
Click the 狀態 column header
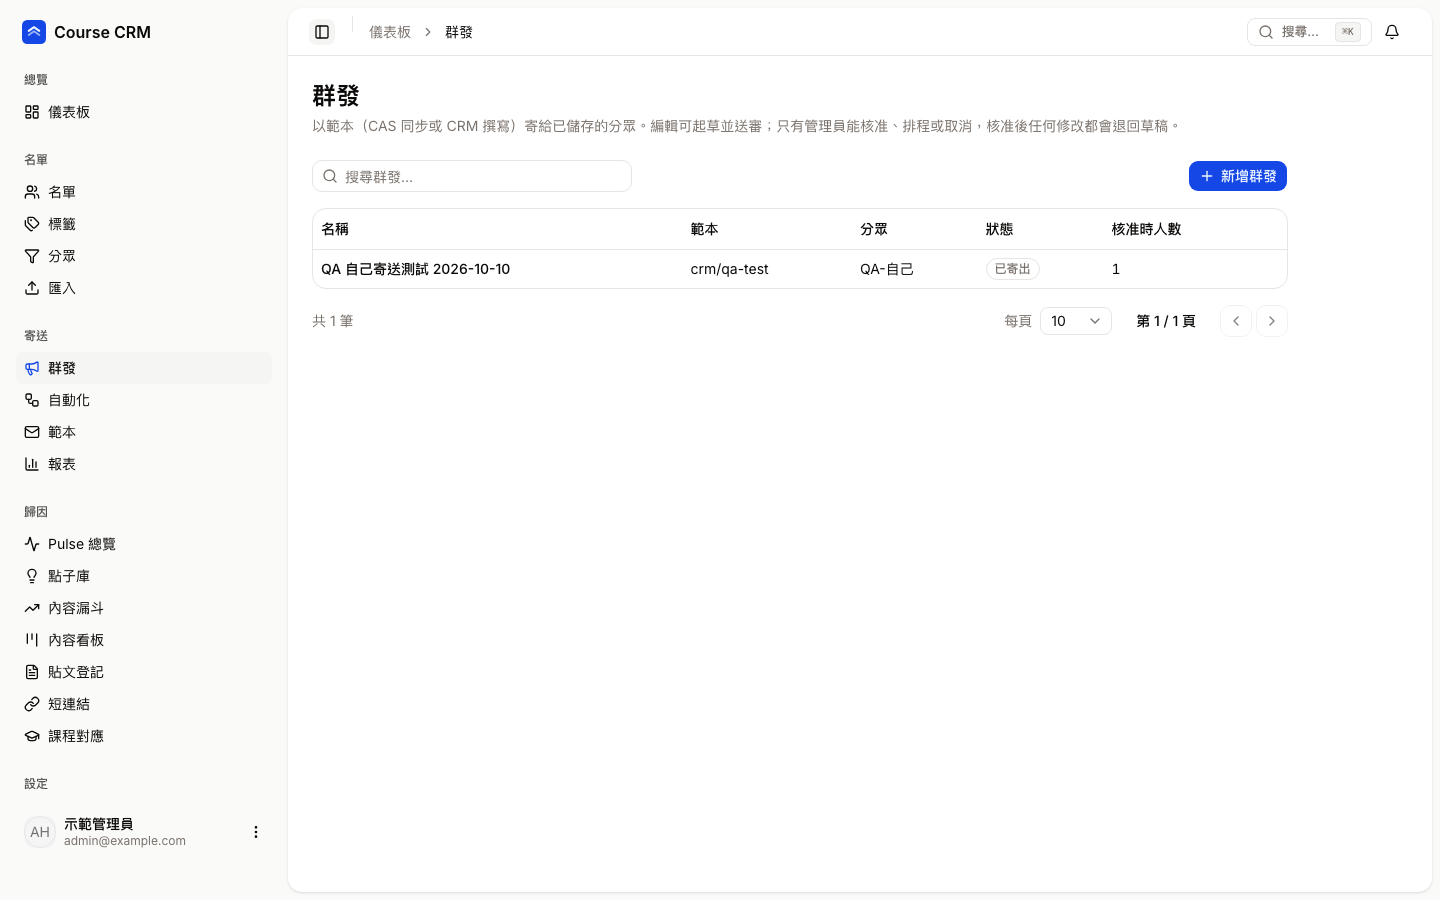click(x=1000, y=229)
